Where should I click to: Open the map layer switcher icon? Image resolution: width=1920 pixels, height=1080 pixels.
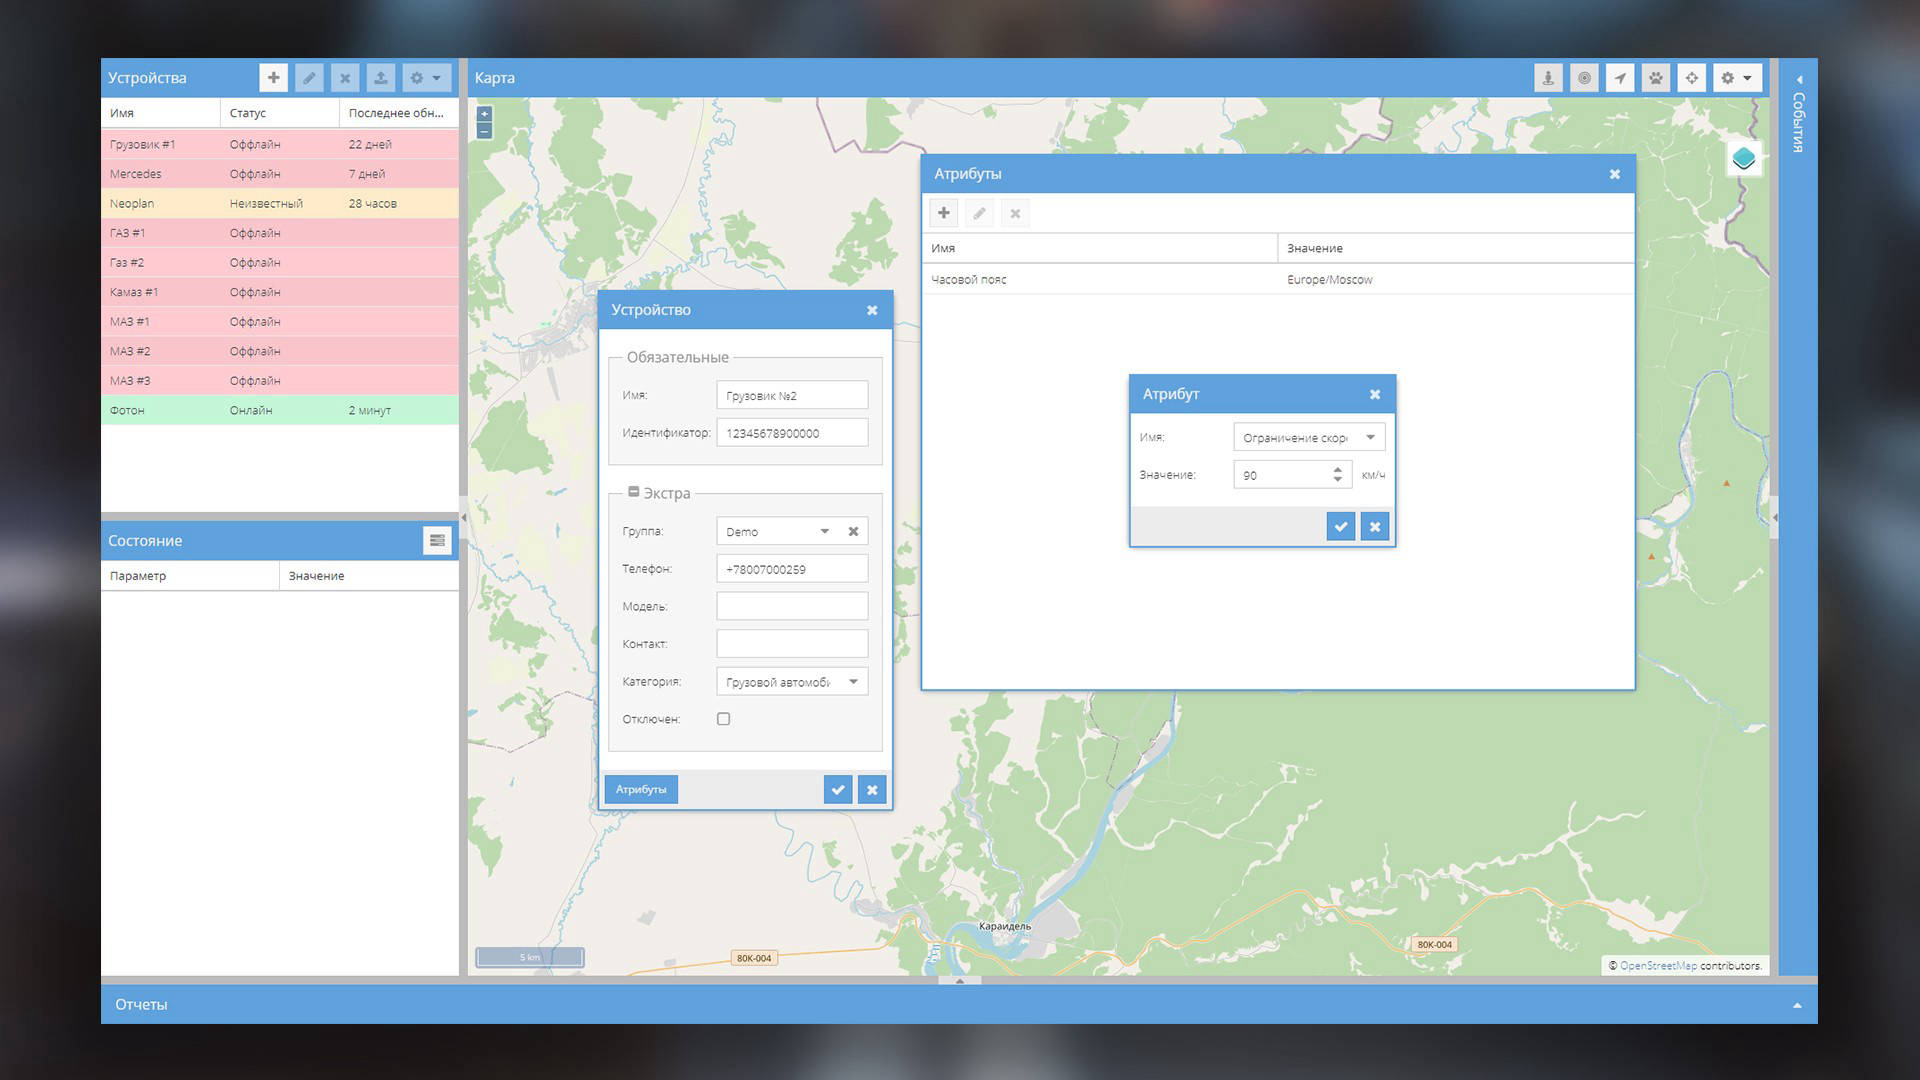1743,157
